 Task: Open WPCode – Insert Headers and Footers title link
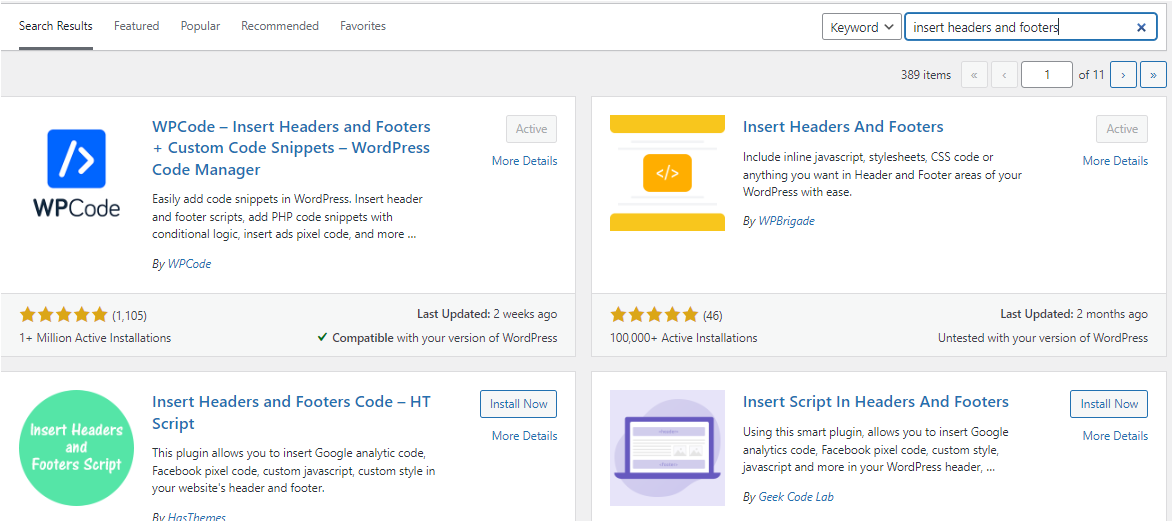(291, 148)
